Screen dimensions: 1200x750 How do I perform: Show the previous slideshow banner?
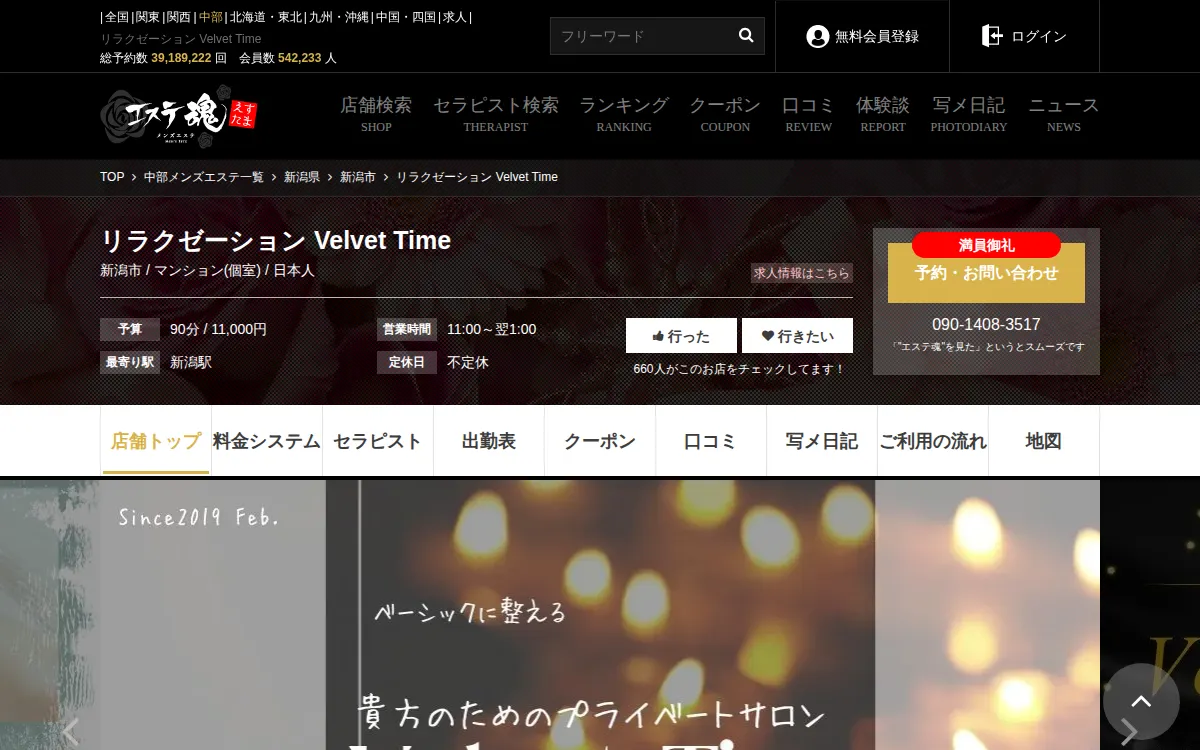click(x=70, y=731)
